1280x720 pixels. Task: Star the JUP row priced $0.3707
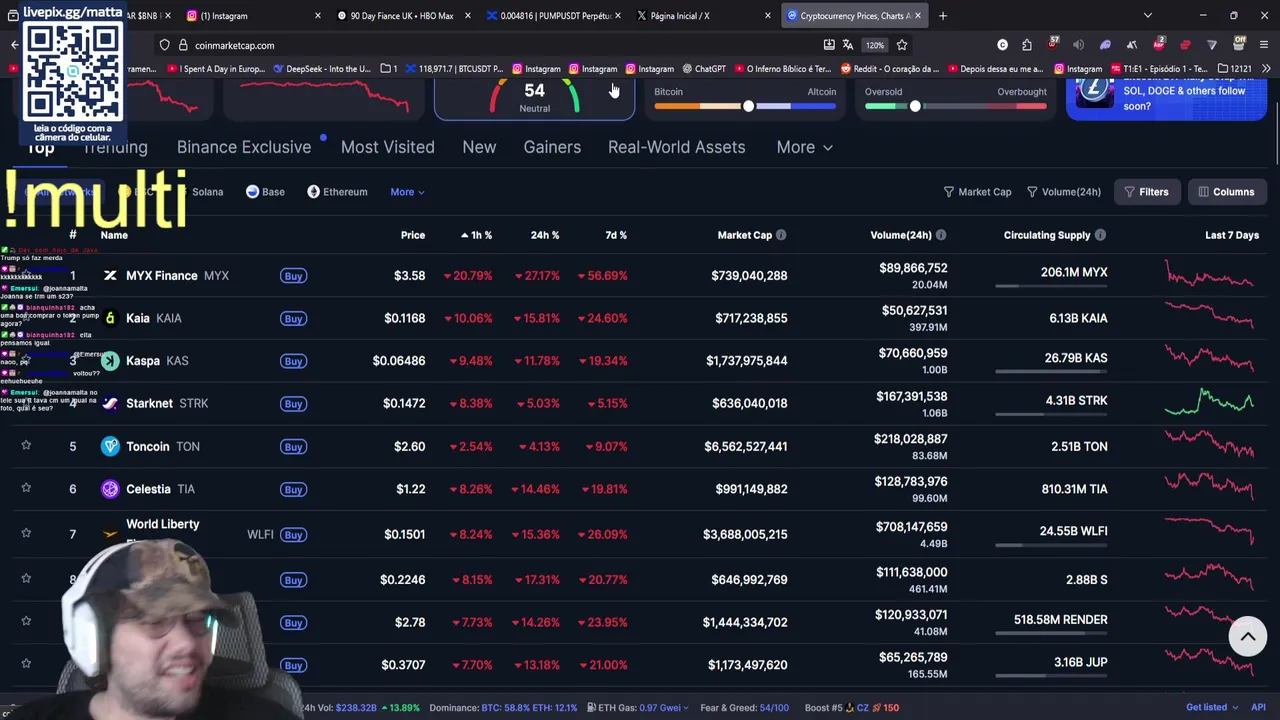pos(26,663)
